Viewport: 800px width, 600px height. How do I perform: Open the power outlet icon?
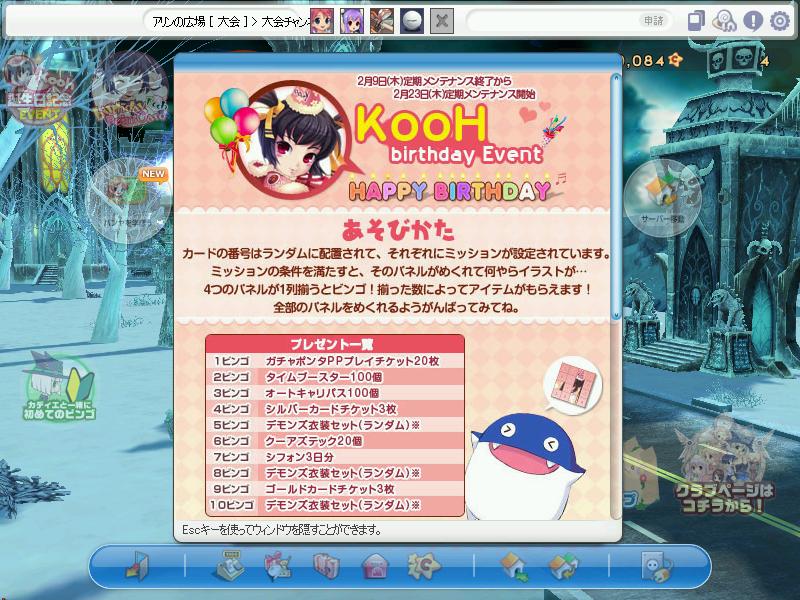coord(656,566)
